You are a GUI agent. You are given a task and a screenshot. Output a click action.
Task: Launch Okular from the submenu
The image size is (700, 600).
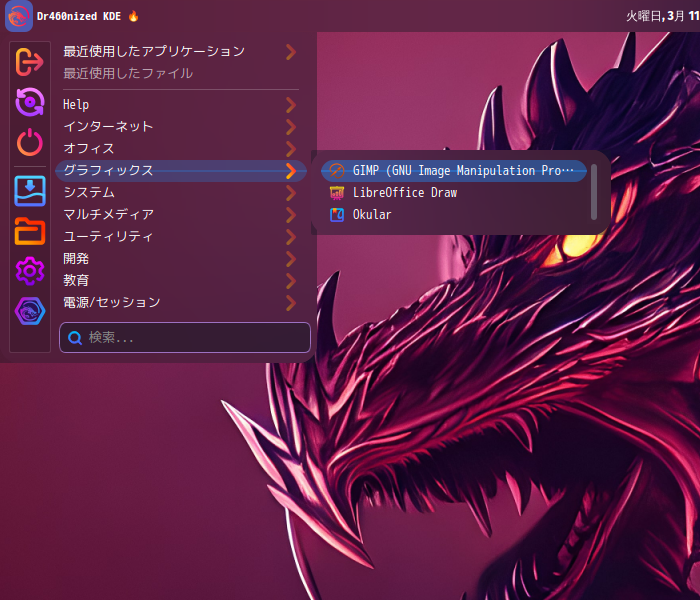click(x=454, y=215)
